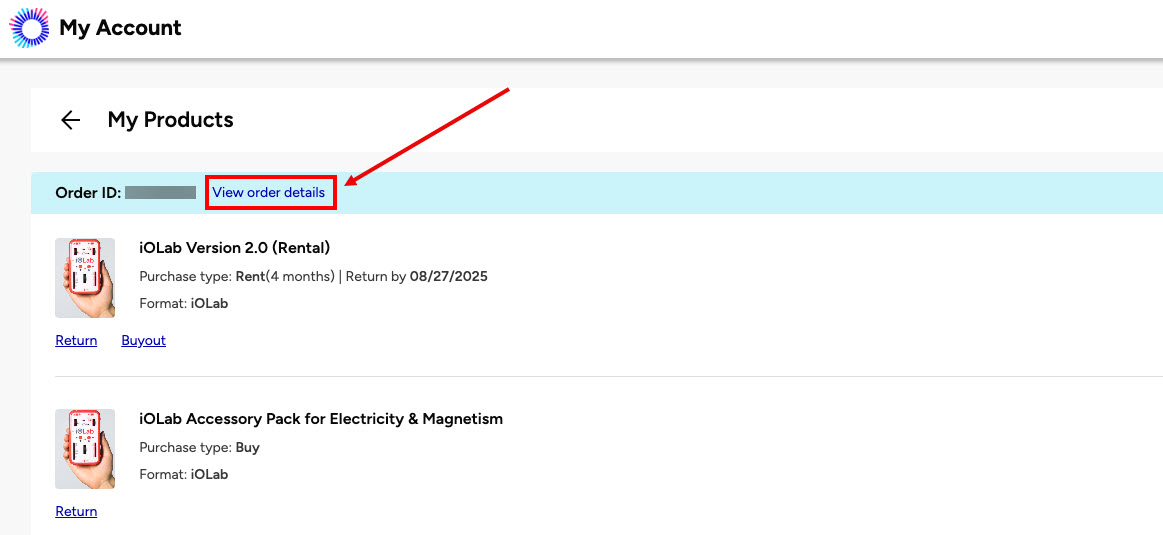Viewport: 1163px width, 535px height.
Task: Click Format: iOLab under the Accessory Pack
Action: tap(184, 474)
